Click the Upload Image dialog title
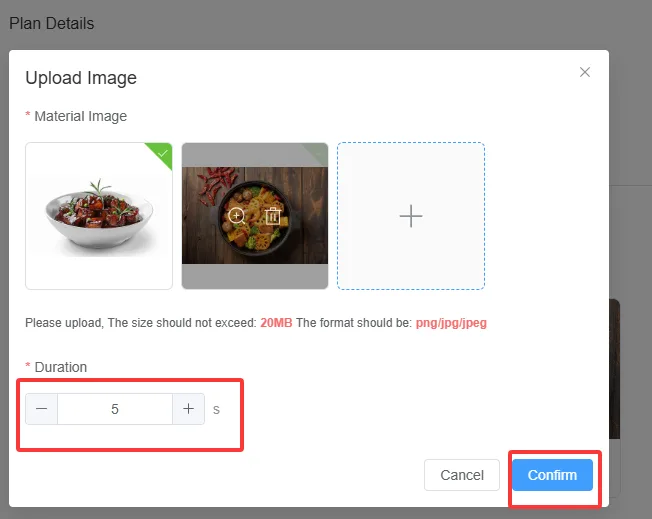This screenshot has height=519, width=652. [81, 78]
